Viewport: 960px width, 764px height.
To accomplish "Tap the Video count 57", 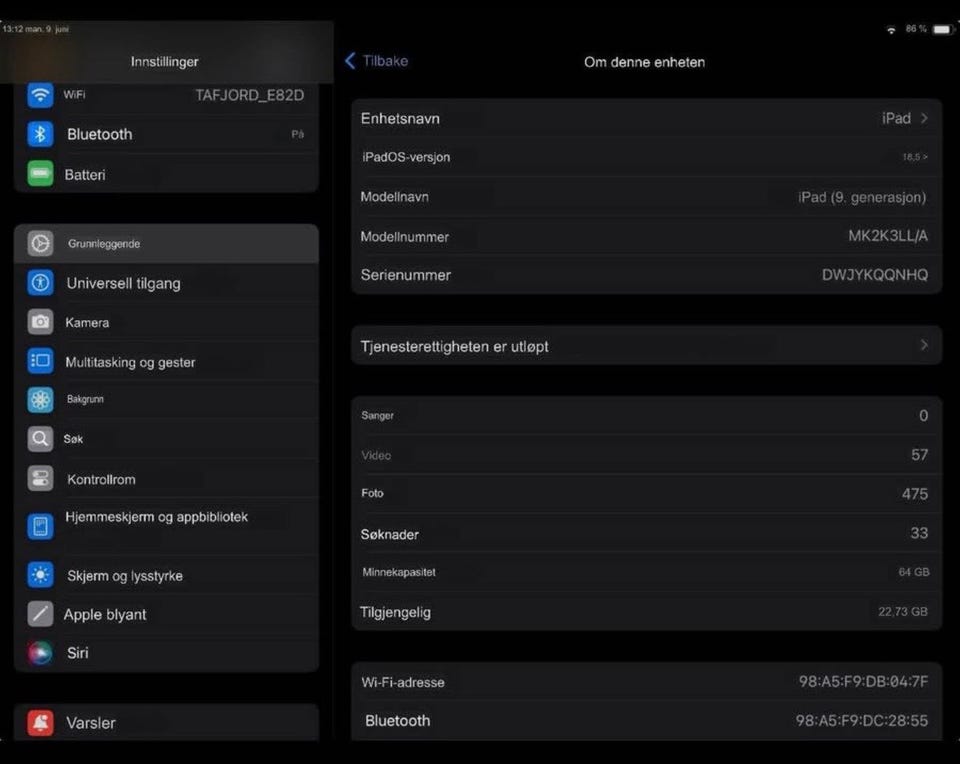I will [x=920, y=455].
